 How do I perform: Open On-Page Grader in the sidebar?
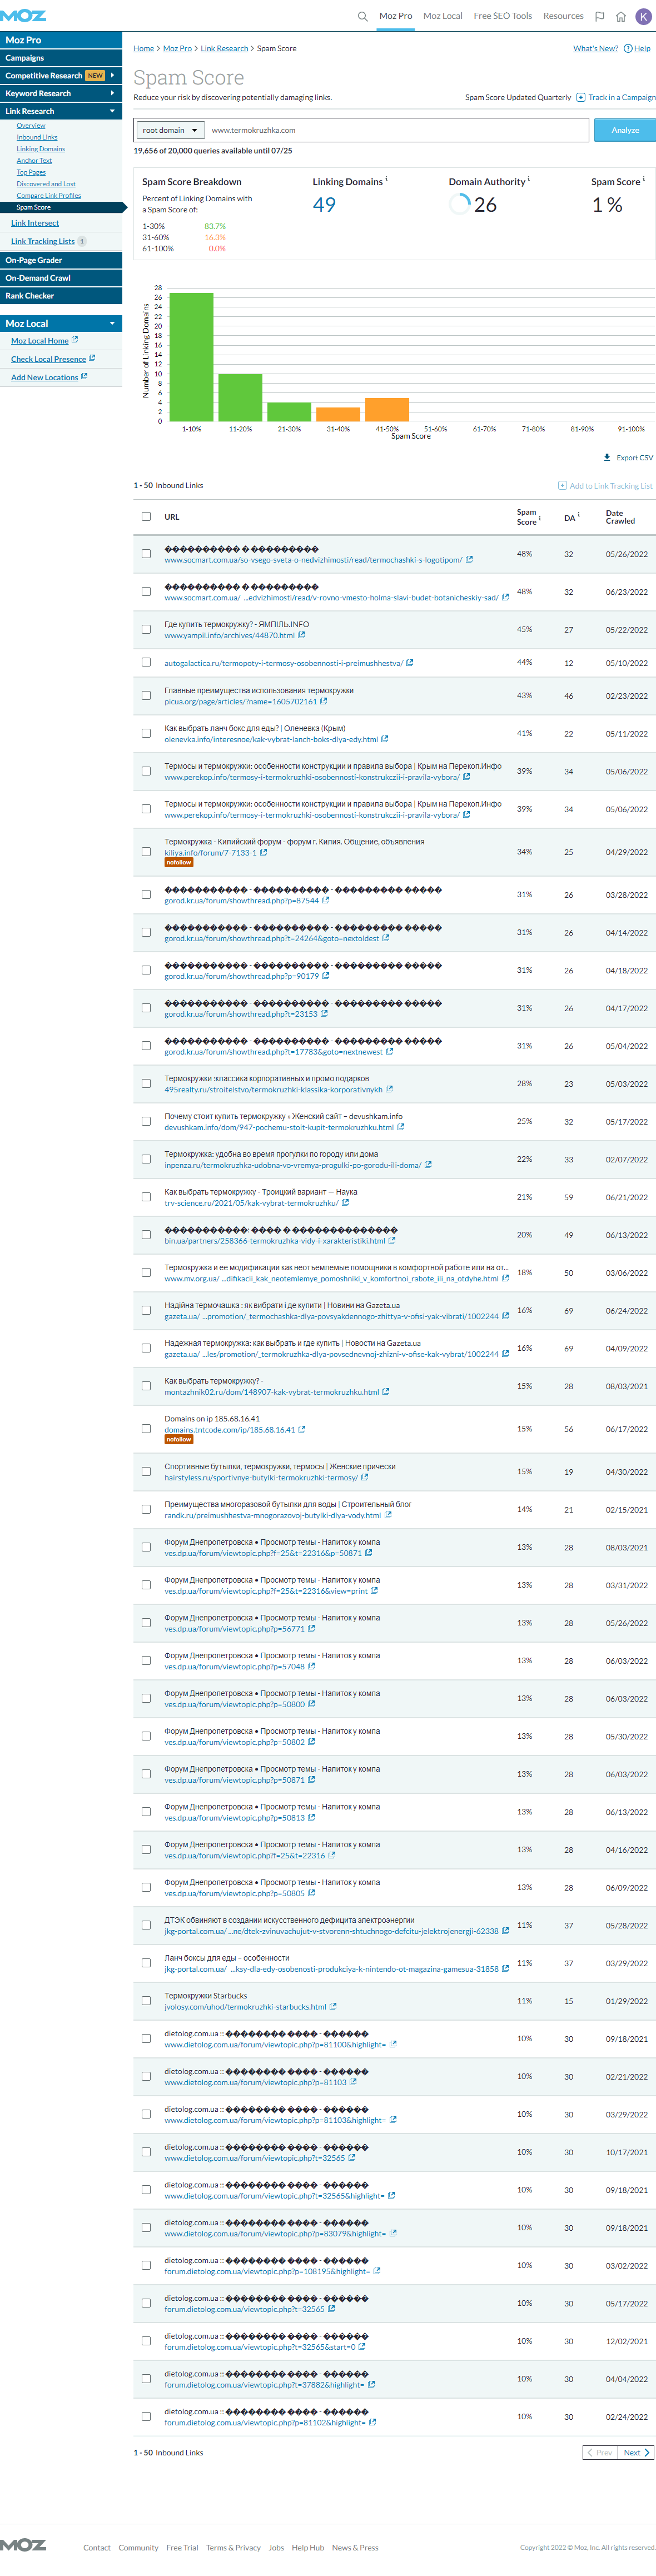[x=61, y=260]
